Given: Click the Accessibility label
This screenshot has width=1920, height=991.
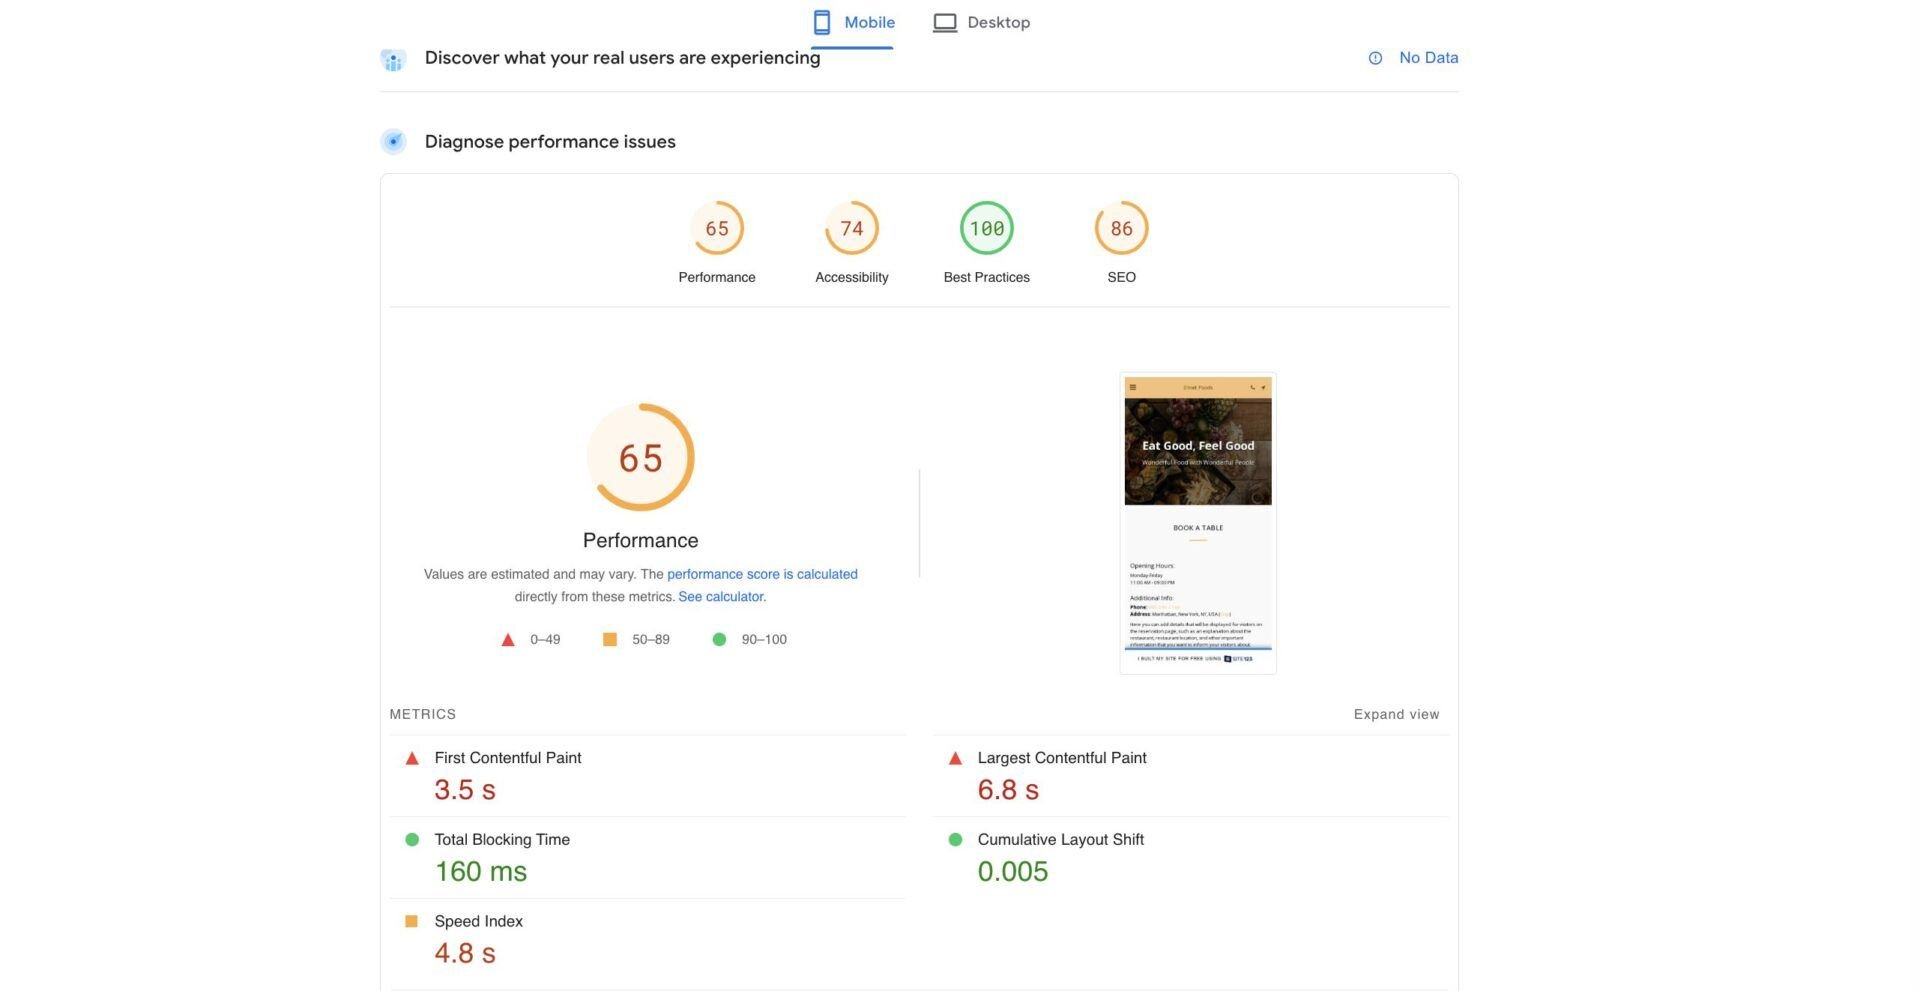Looking at the screenshot, I should point(852,277).
